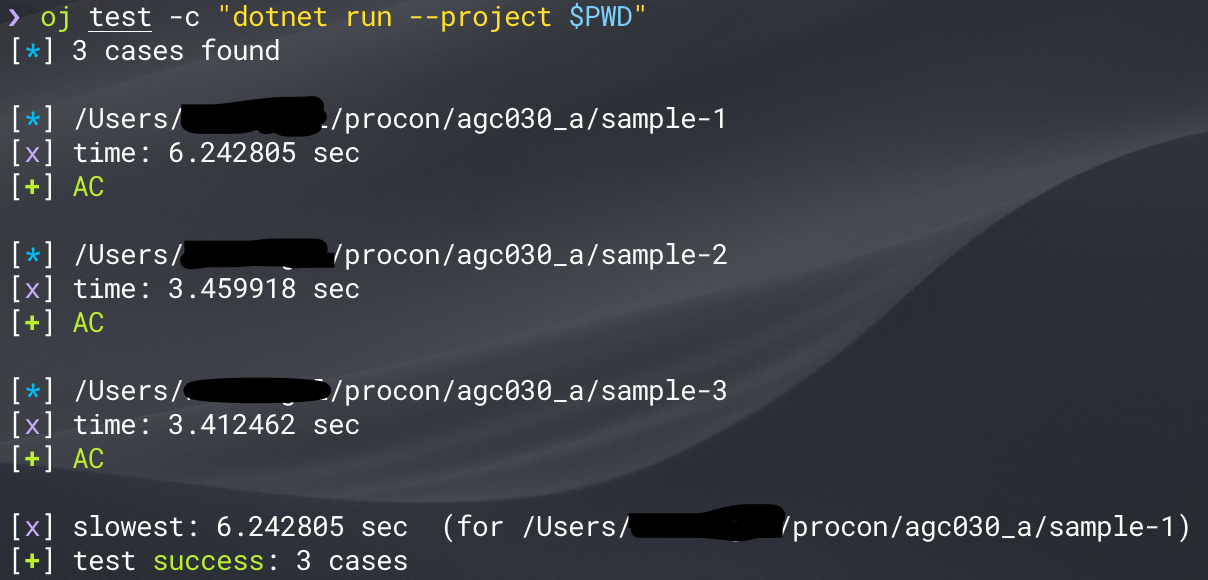Screen dimensions: 1208x580
Task: Click the green 'success' word on last line
Action: (x=208, y=561)
